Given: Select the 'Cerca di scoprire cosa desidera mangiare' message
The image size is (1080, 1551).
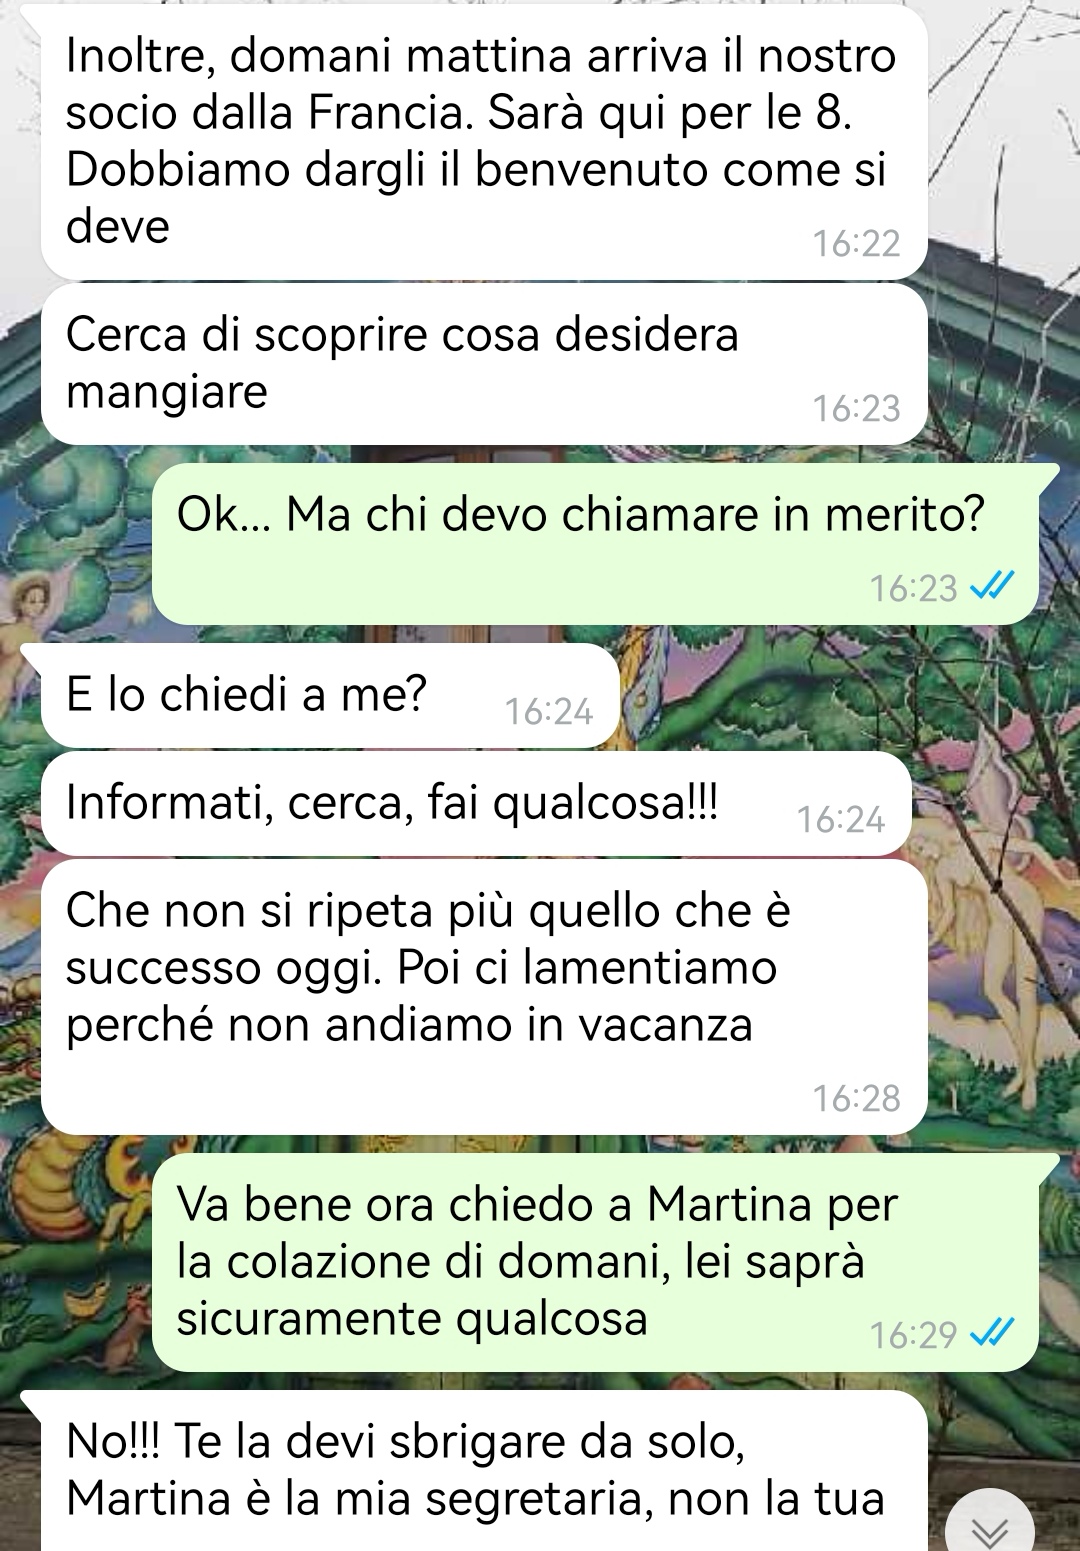Looking at the screenshot, I should pyautogui.click(x=484, y=364).
